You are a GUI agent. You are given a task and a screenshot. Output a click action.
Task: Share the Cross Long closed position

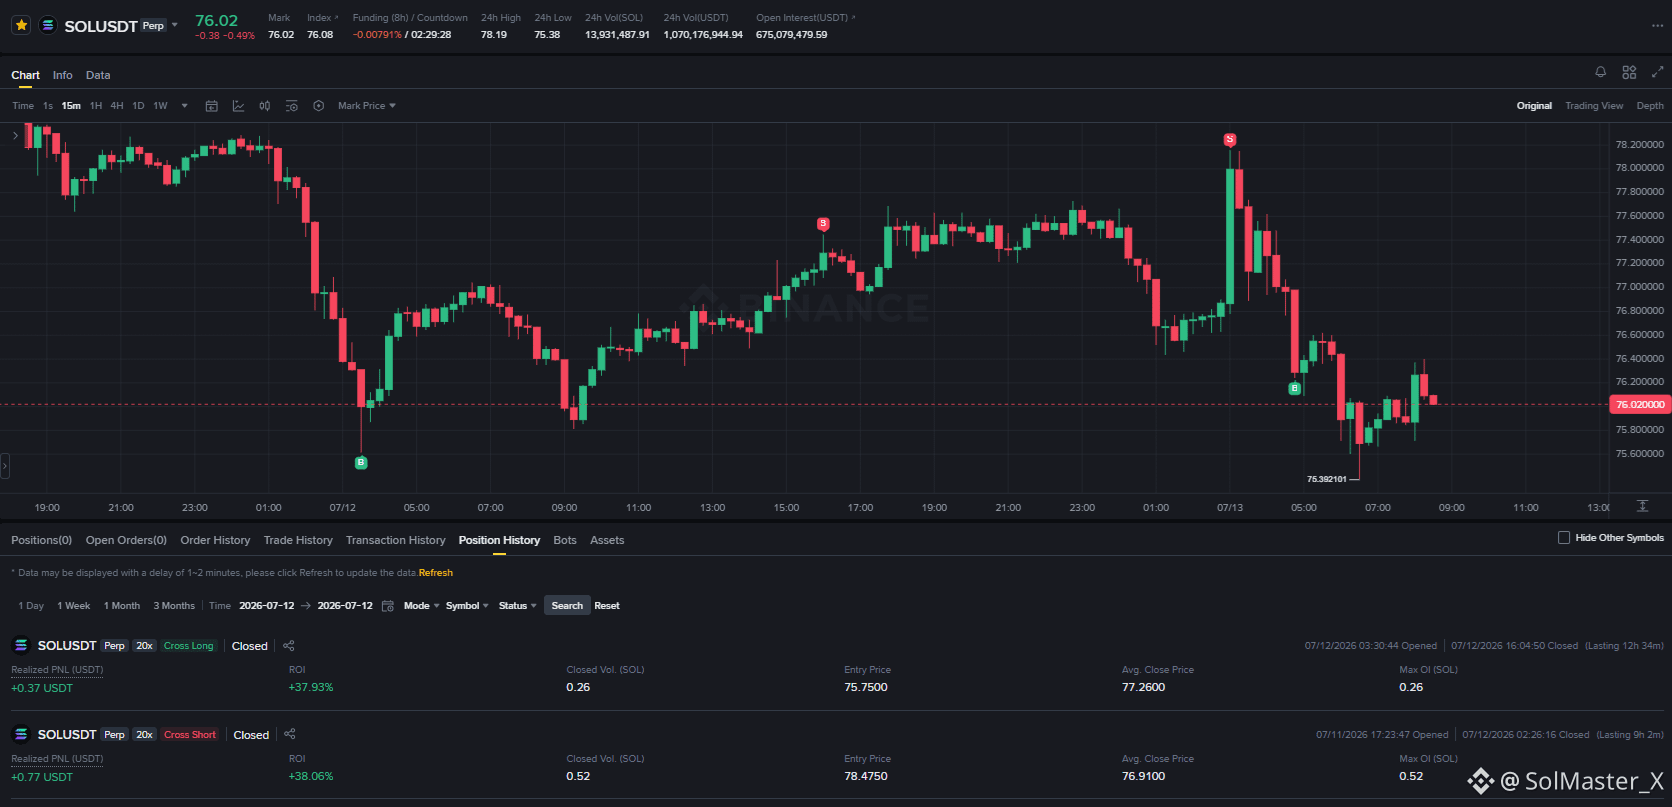pos(289,646)
